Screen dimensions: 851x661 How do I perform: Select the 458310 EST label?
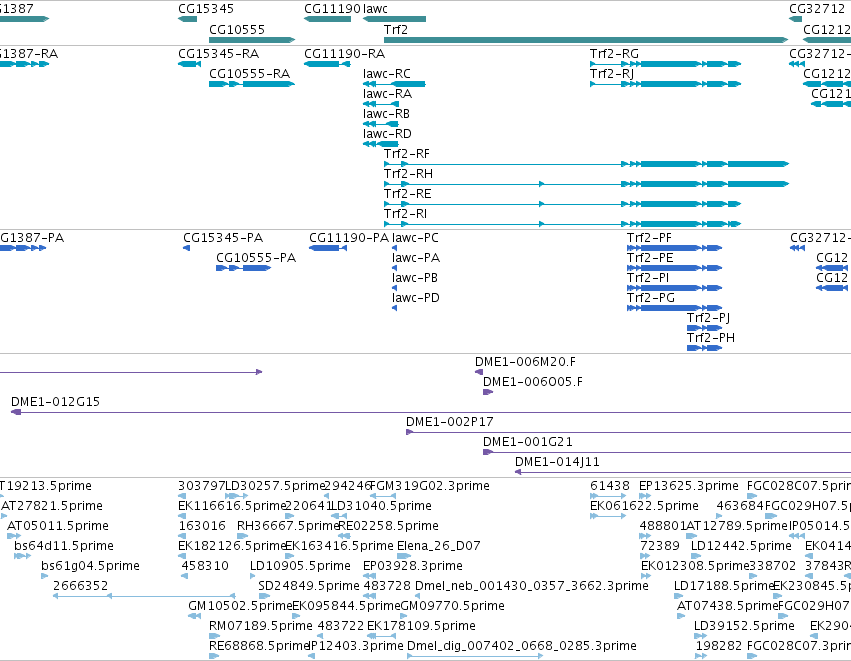click(x=205, y=566)
